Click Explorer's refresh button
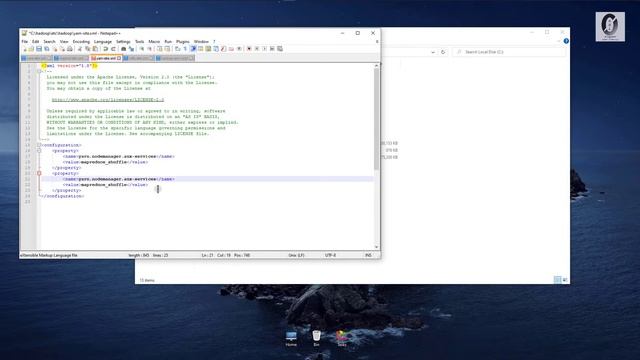This screenshot has width=640, height=360. [443, 52]
